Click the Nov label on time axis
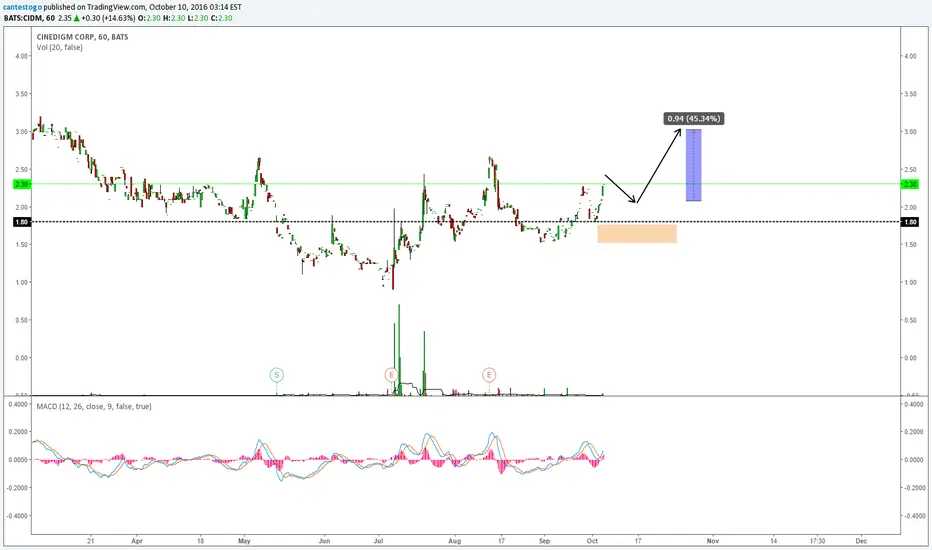 click(713, 541)
